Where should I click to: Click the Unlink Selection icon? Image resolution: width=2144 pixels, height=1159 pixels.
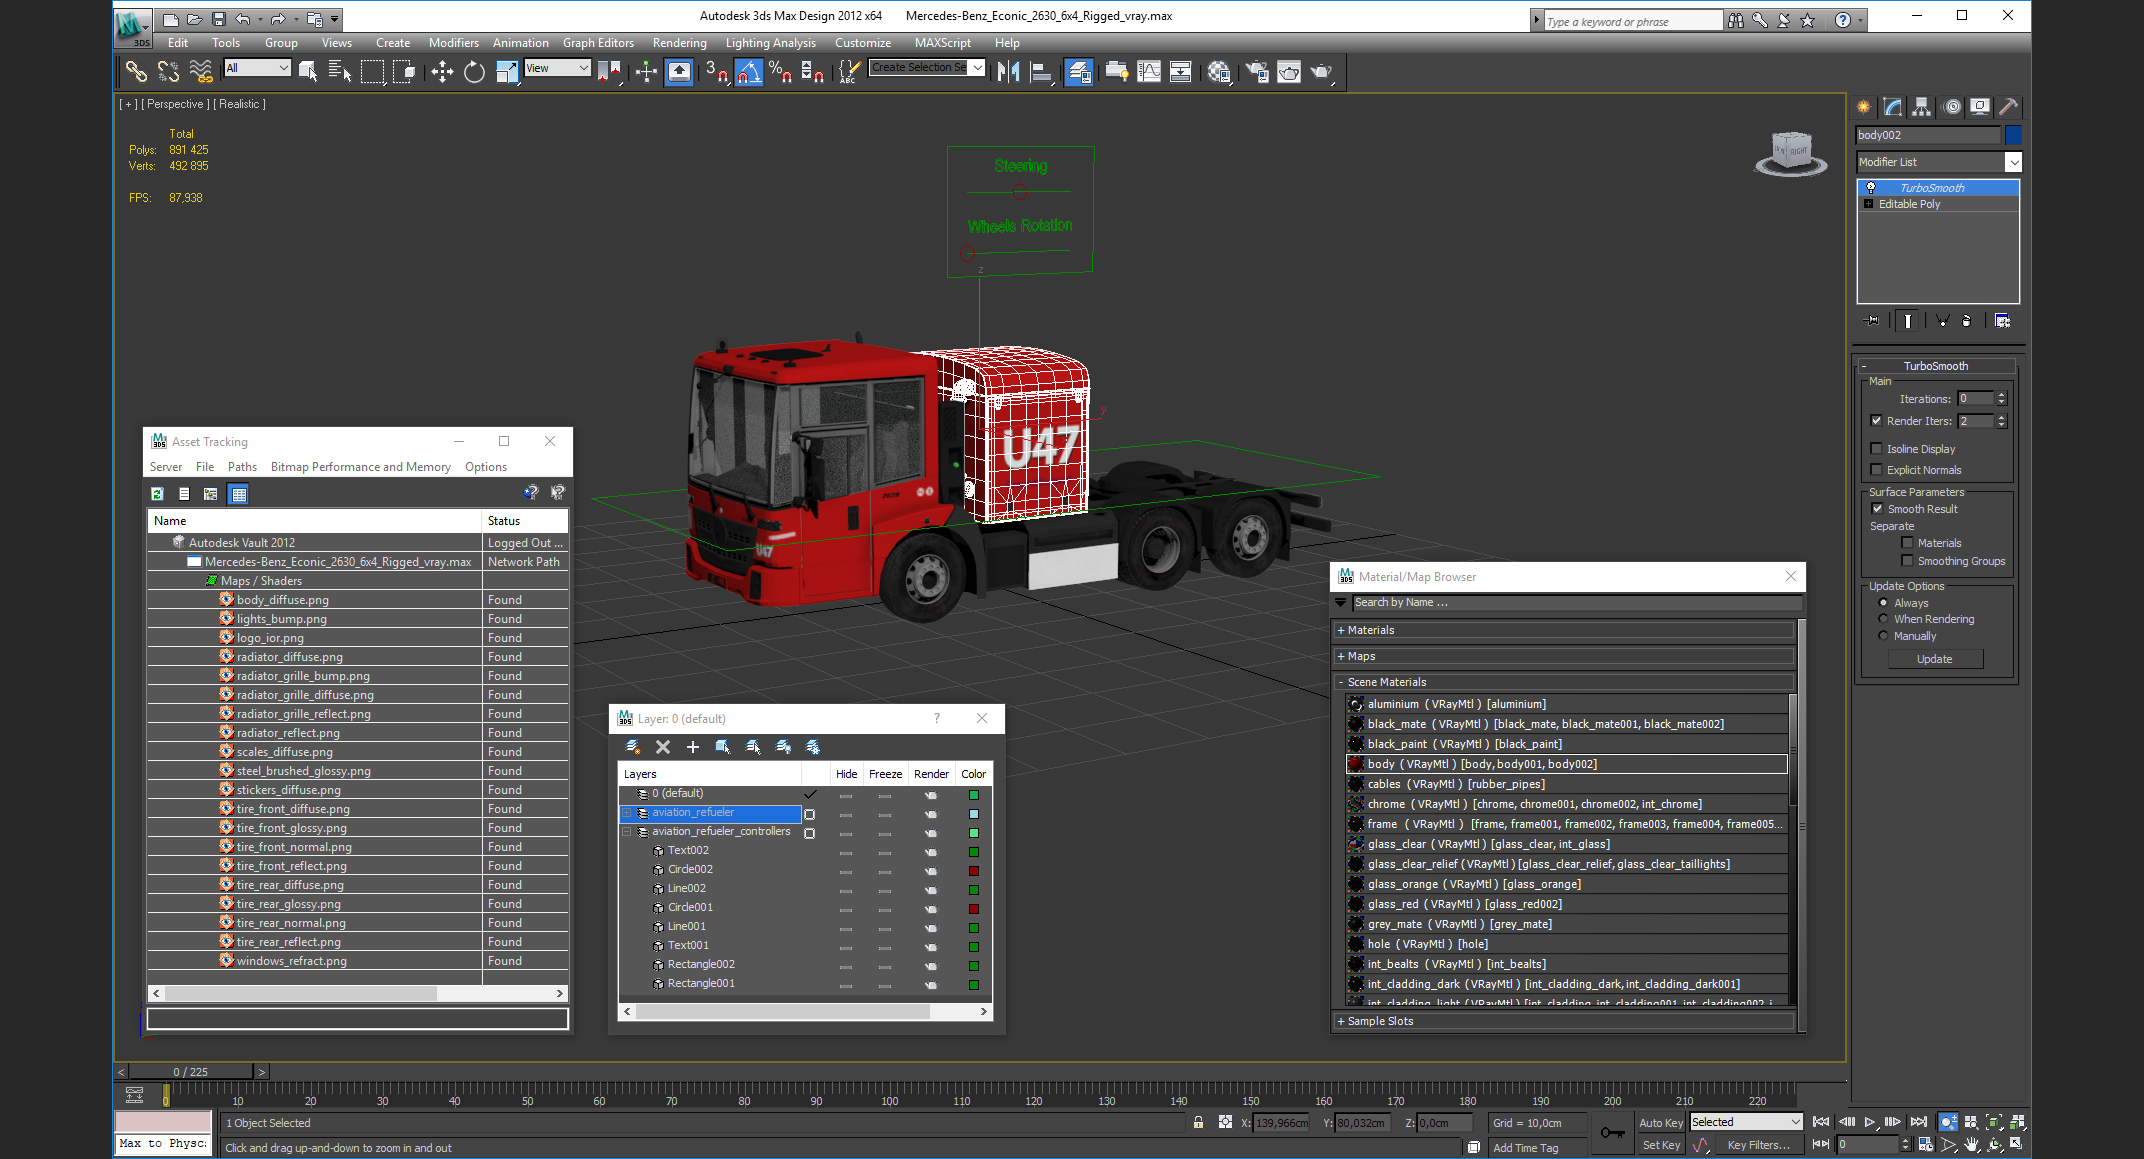[168, 71]
